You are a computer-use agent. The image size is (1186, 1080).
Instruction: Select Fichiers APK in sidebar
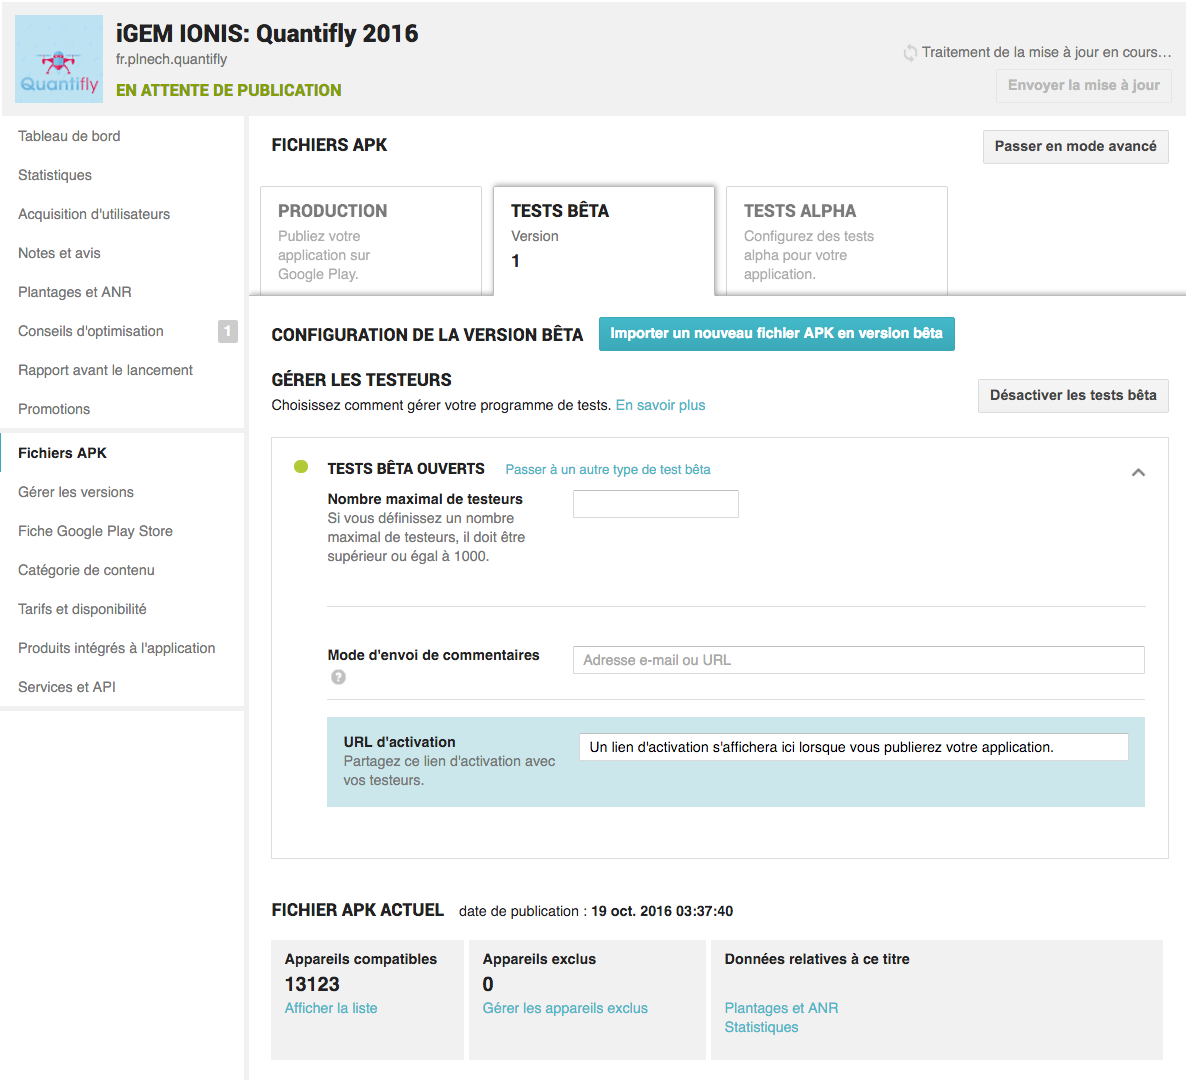tap(62, 453)
